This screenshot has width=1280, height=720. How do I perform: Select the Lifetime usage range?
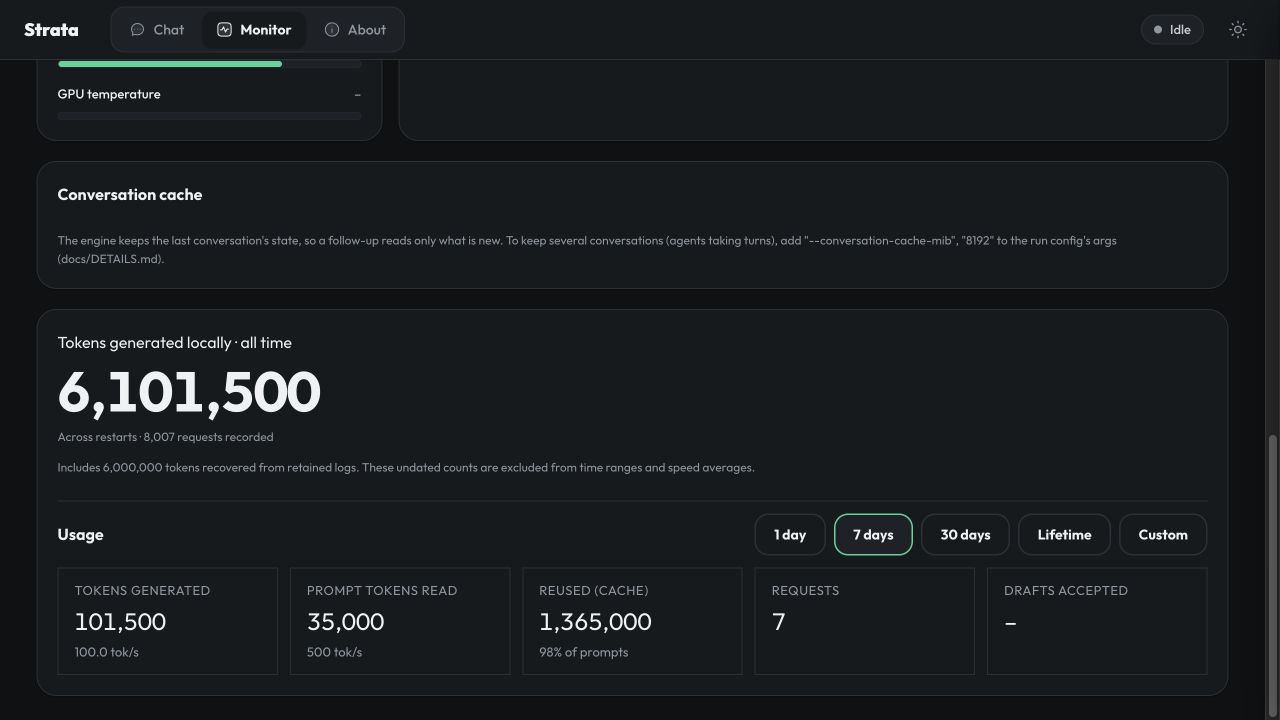(1064, 535)
